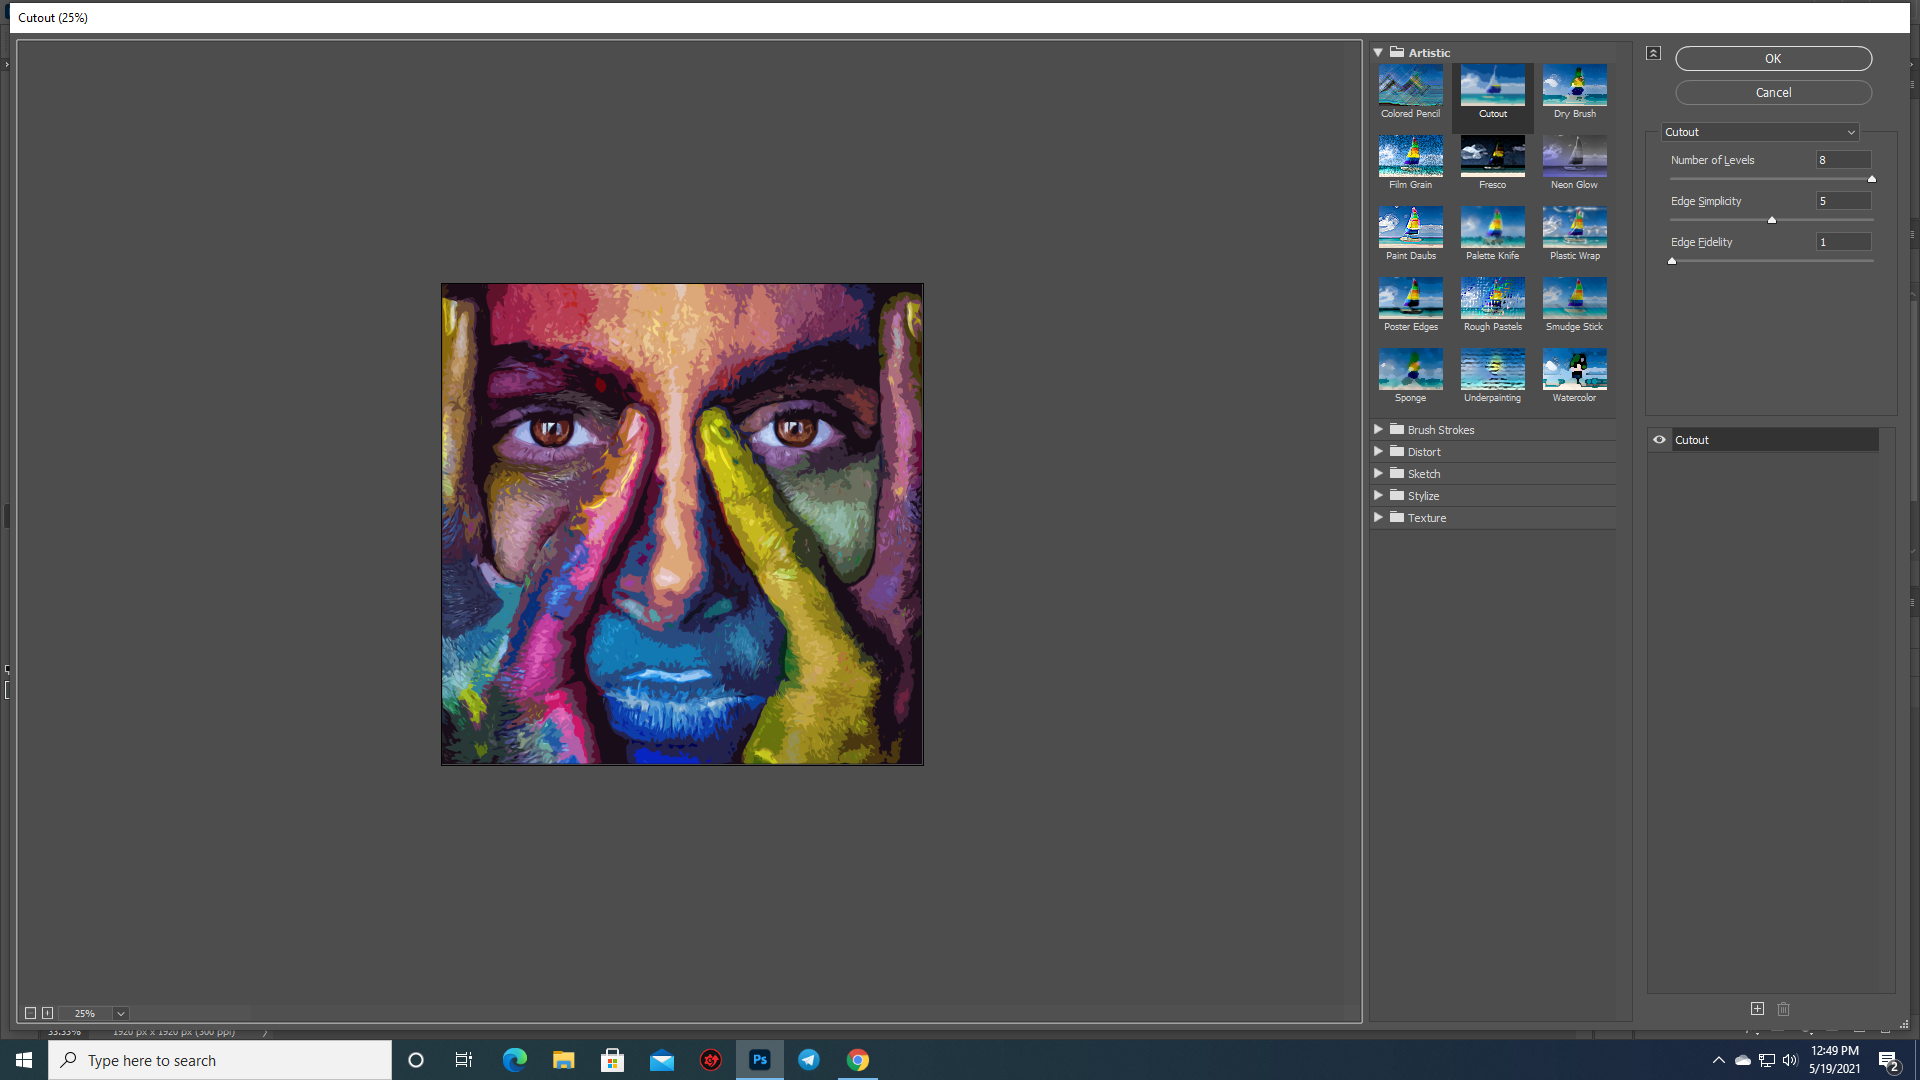Viewport: 1920px width, 1080px height.
Task: Choose the Dry Brush filter
Action: point(1574,92)
